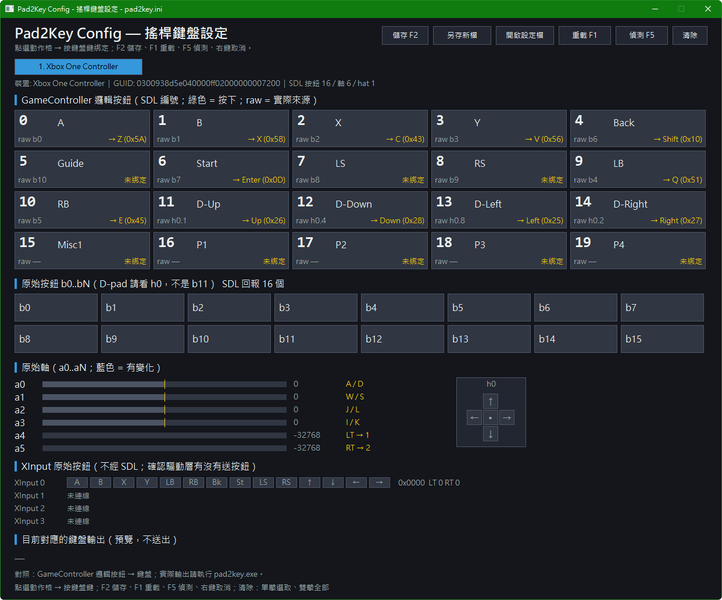Image resolution: width=722 pixels, height=600 pixels.
Task: Select logical button 2 X tile
Action: 360,129
